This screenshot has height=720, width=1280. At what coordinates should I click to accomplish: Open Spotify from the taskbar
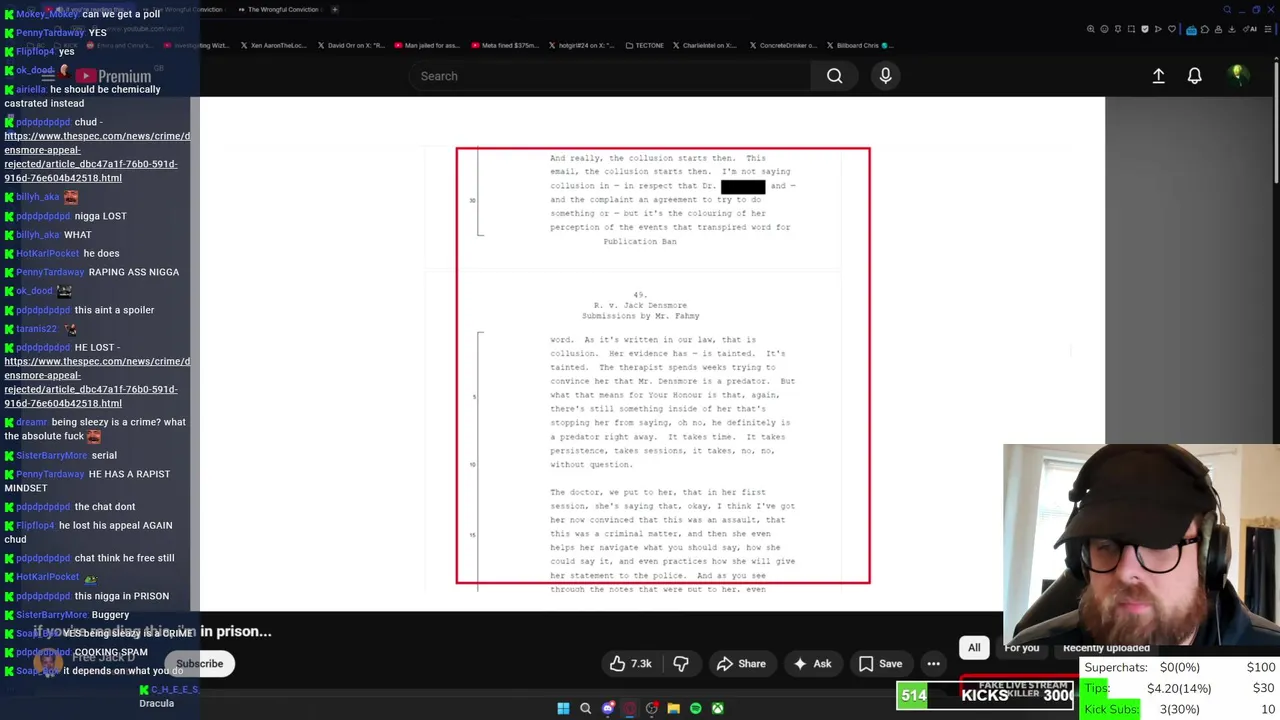coord(696,708)
